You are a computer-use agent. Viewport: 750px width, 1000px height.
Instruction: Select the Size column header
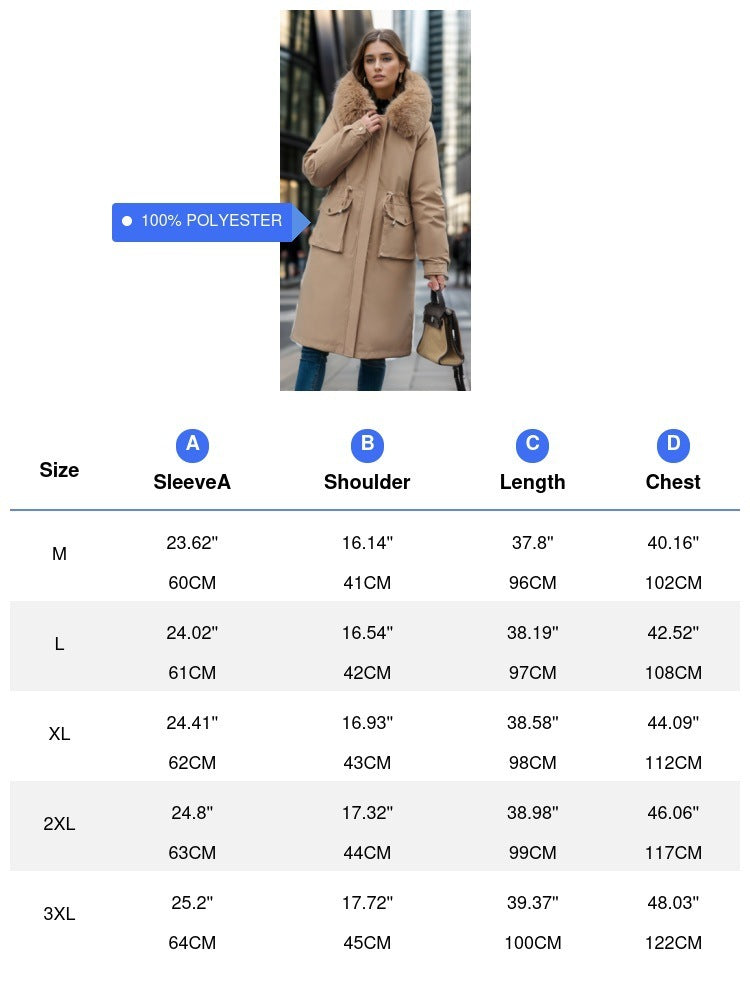[59, 470]
